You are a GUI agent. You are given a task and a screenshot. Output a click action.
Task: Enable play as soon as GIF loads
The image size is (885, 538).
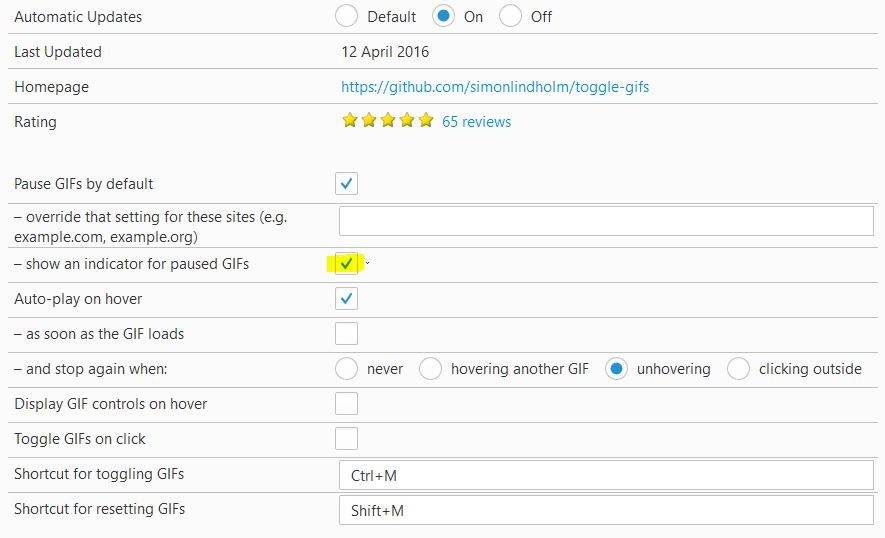(x=346, y=334)
